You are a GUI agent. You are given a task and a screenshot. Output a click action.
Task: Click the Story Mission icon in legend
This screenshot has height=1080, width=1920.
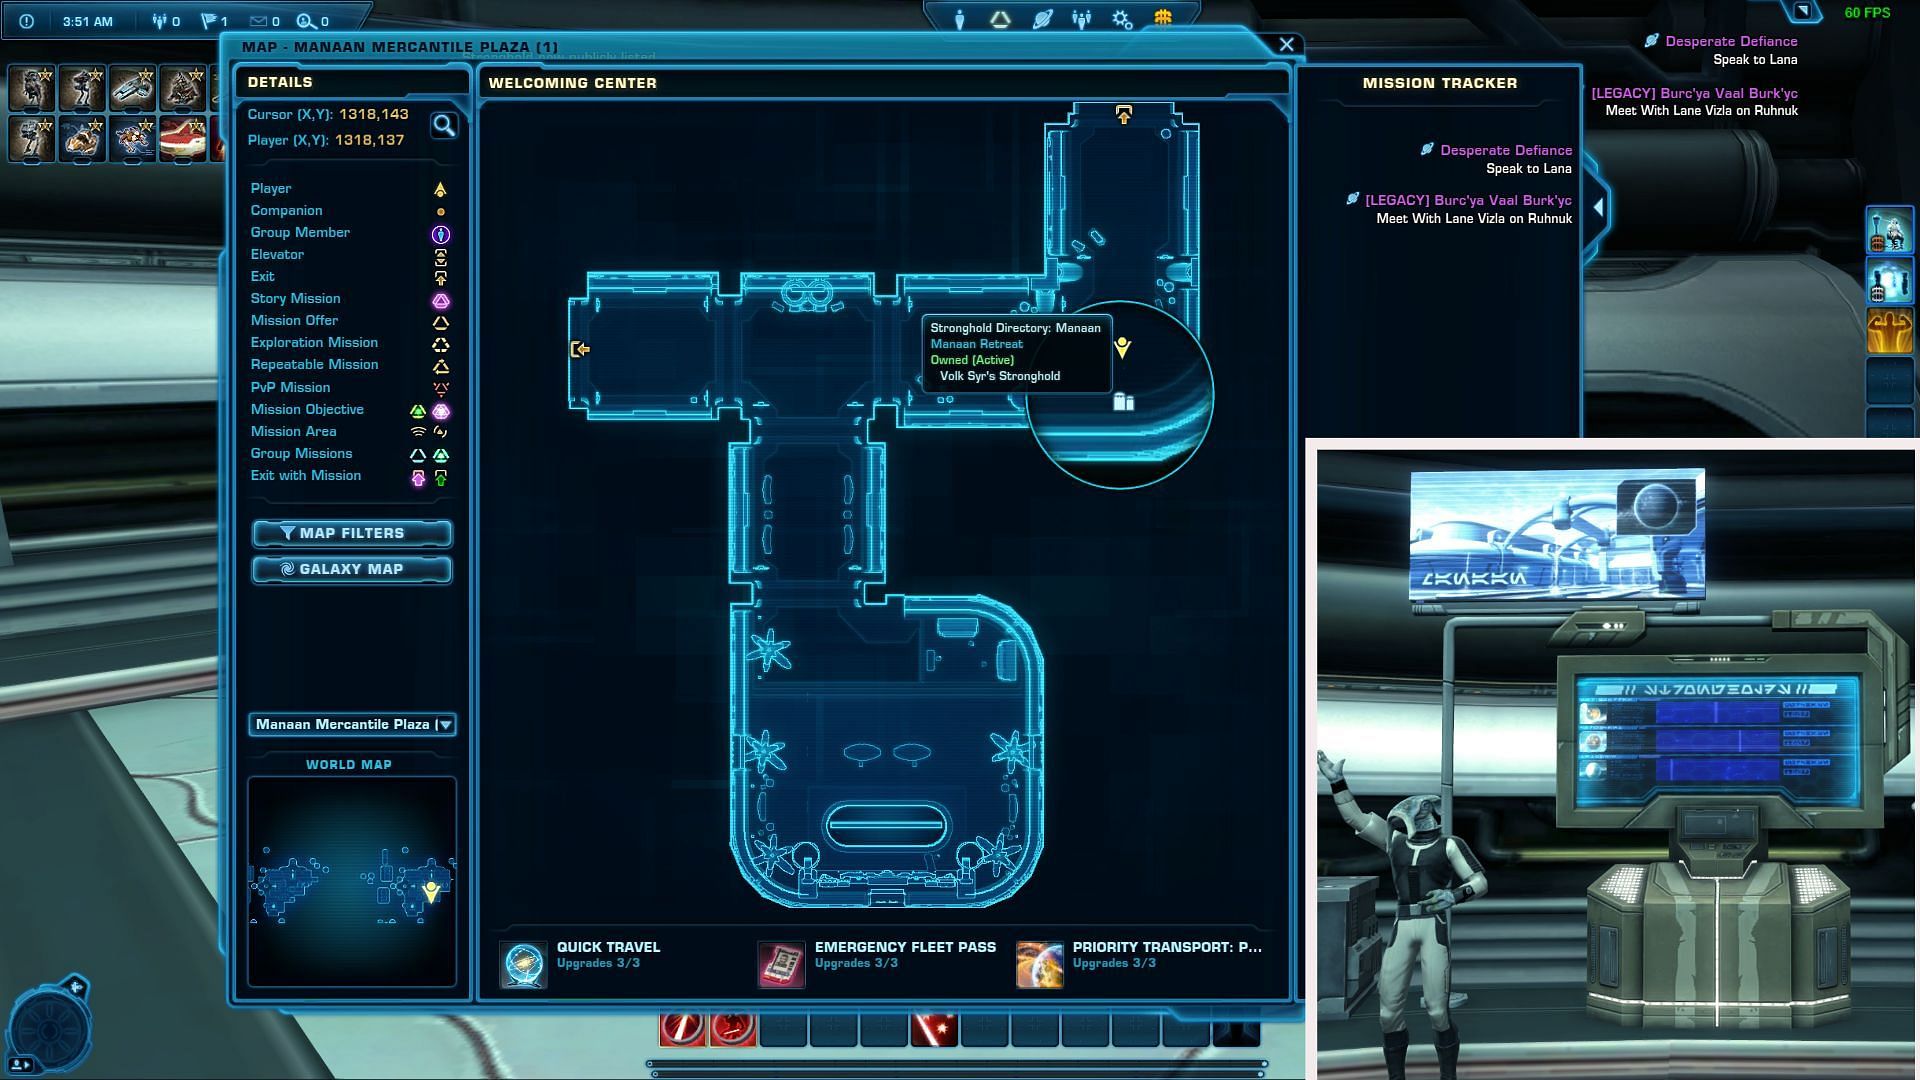(440, 298)
